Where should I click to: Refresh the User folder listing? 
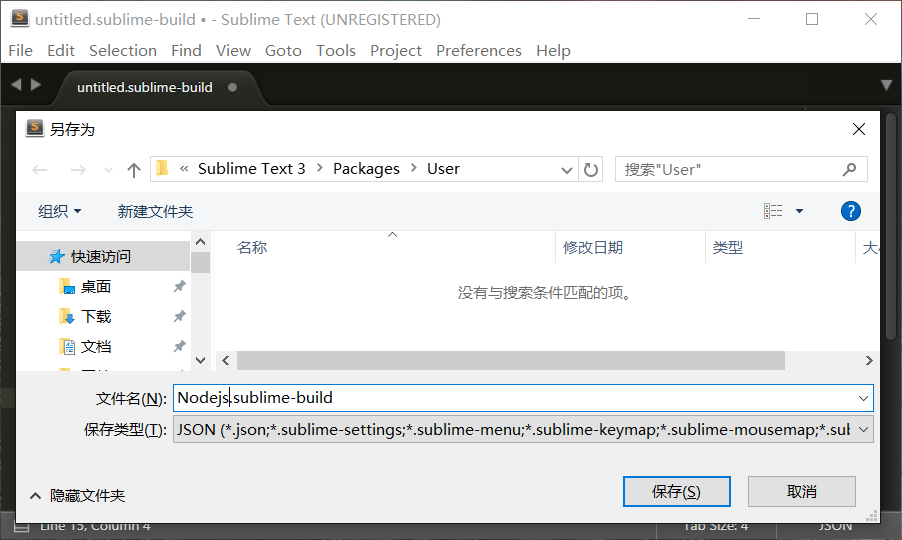click(x=591, y=170)
